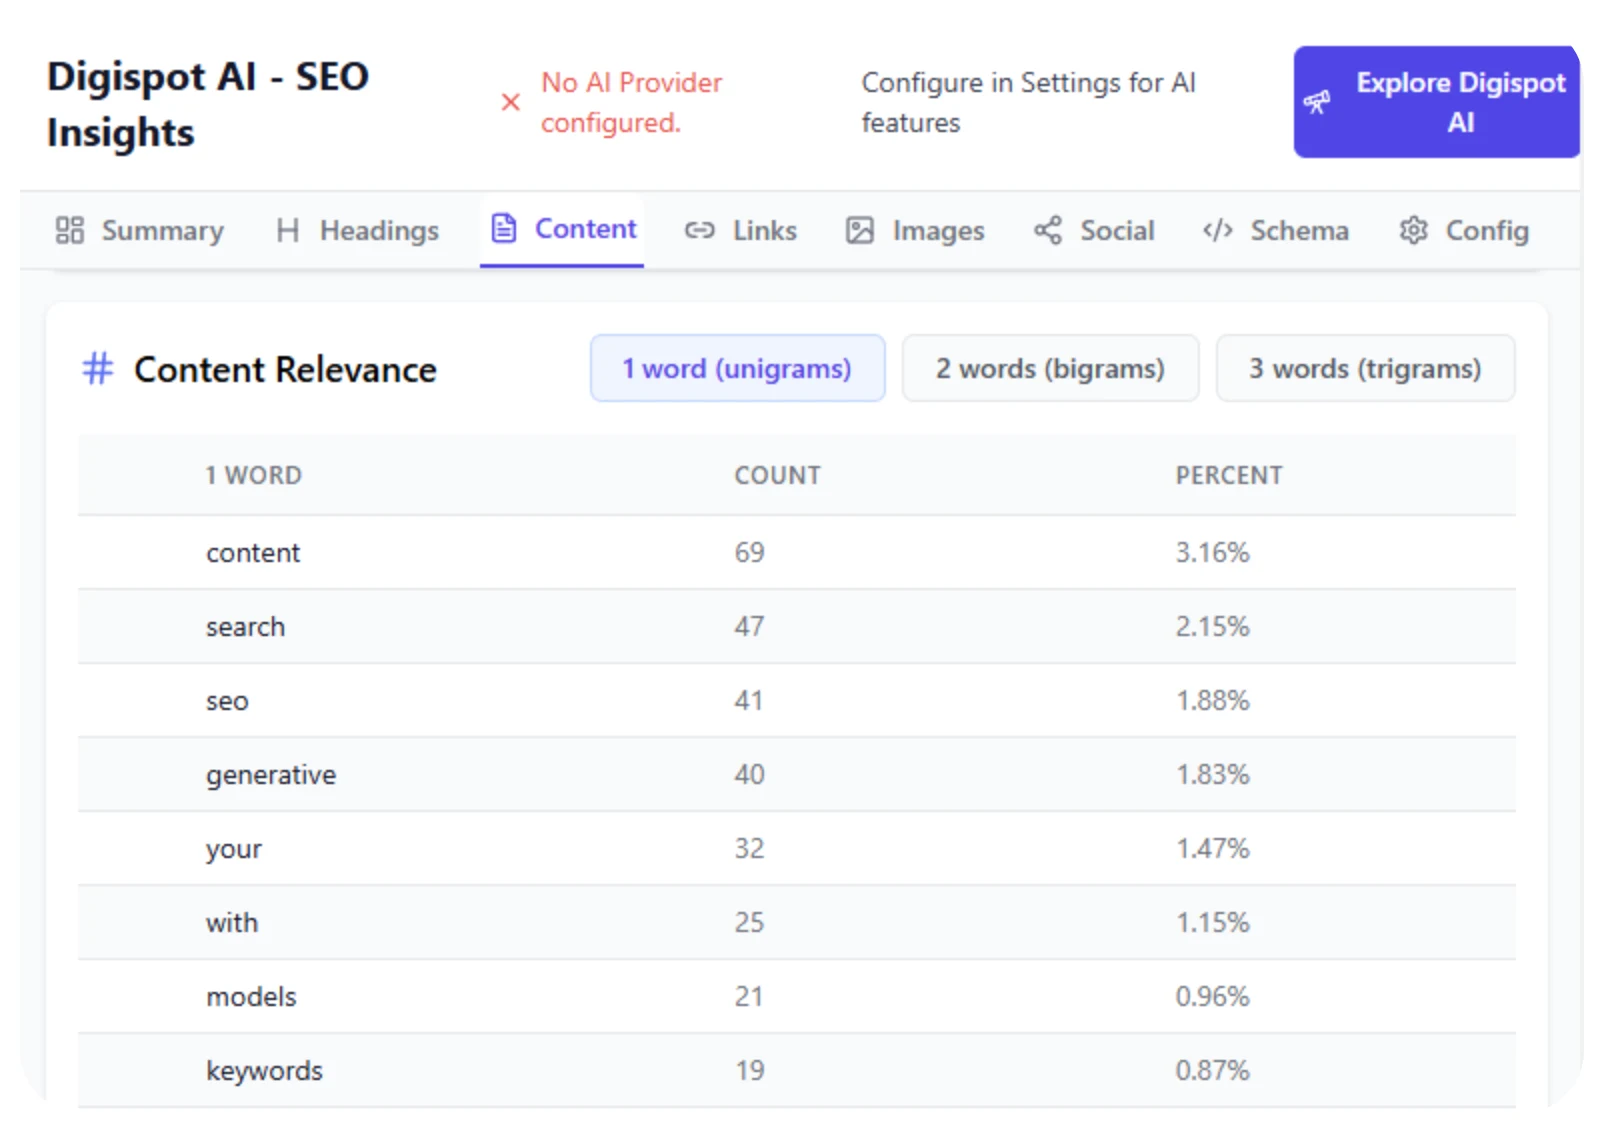Click the COUNT column header

click(x=777, y=476)
